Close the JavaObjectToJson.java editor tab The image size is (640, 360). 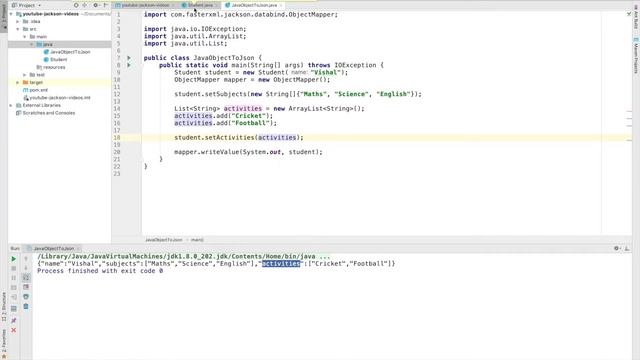281,5
